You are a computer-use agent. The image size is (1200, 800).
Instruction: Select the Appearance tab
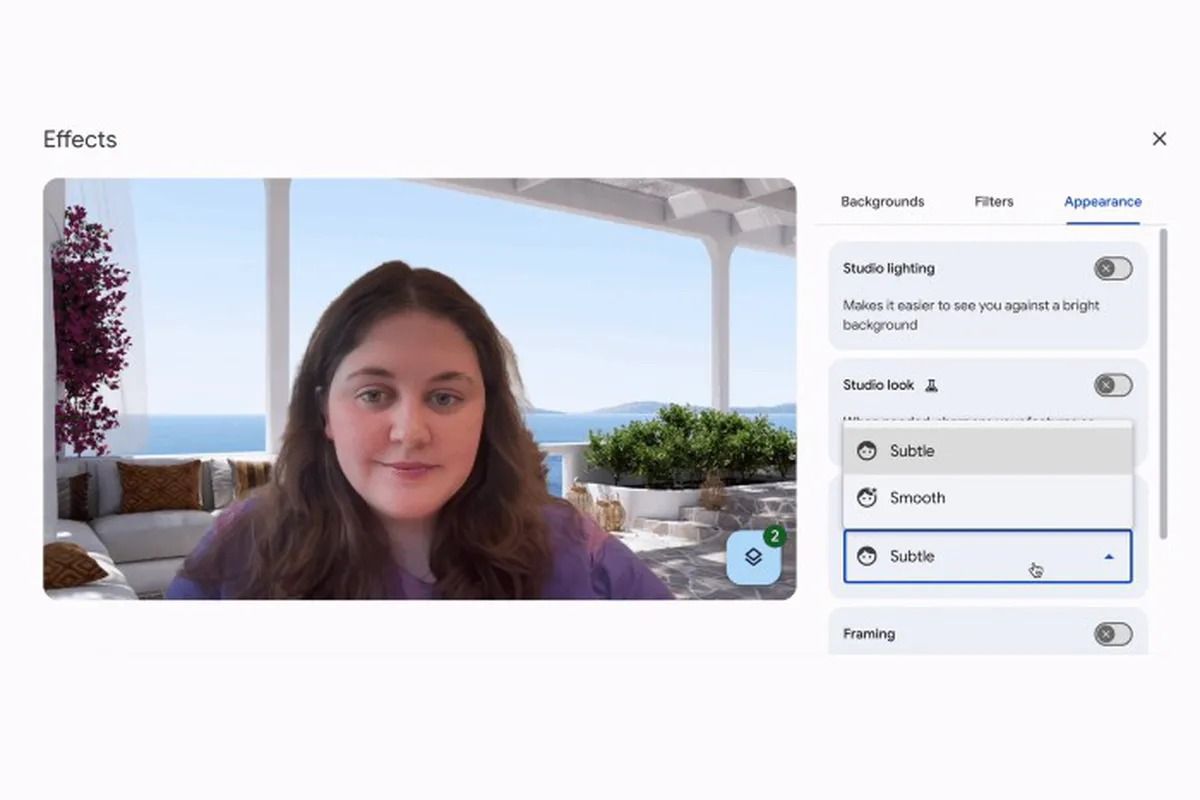point(1102,201)
